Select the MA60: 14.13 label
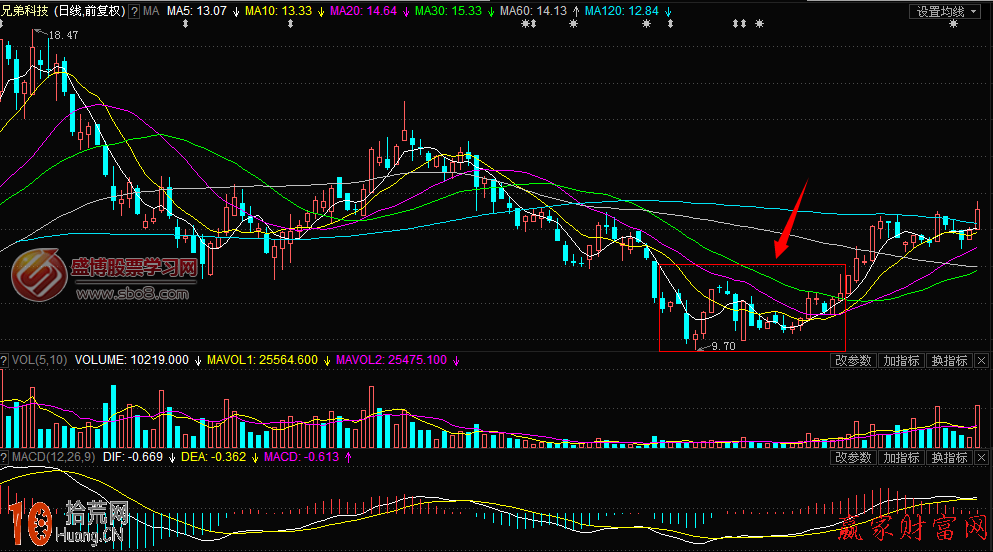The width and height of the screenshot is (993, 552). 533,11
